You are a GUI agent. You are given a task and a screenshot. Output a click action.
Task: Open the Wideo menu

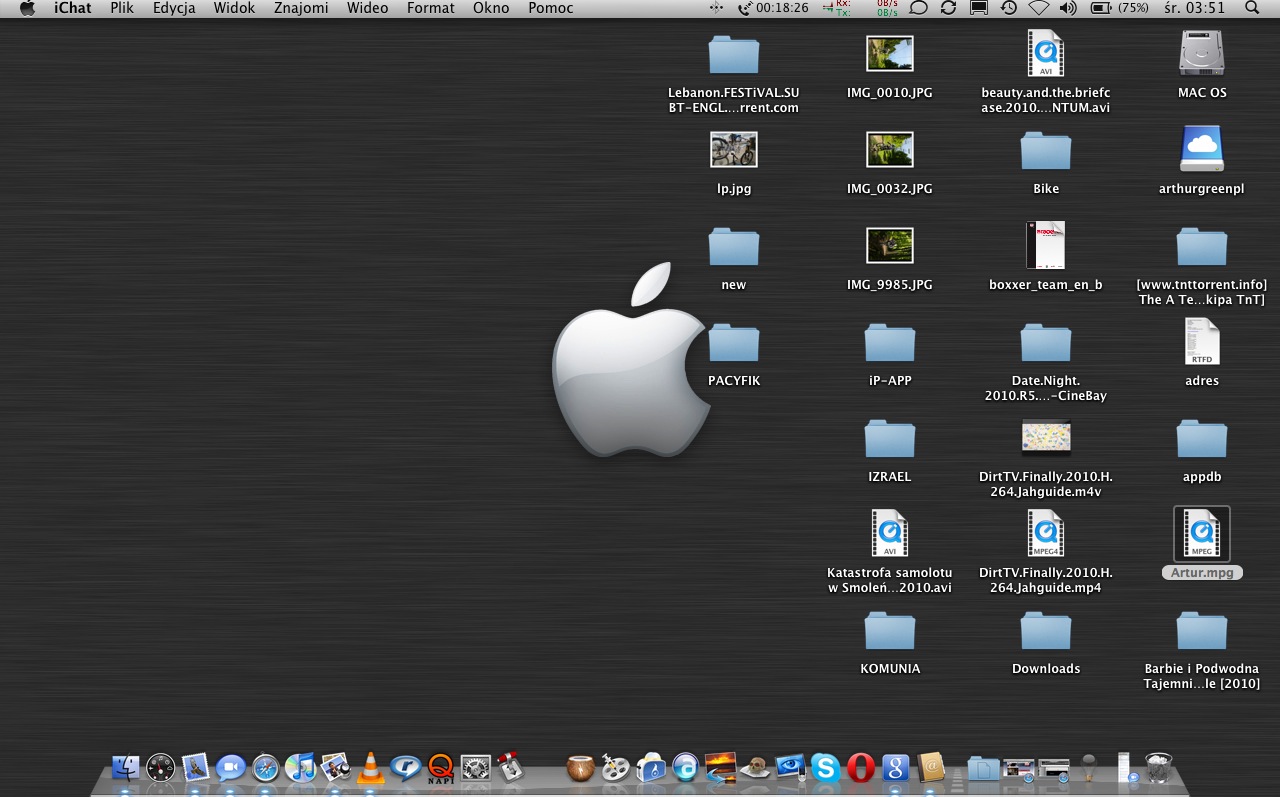tap(367, 8)
